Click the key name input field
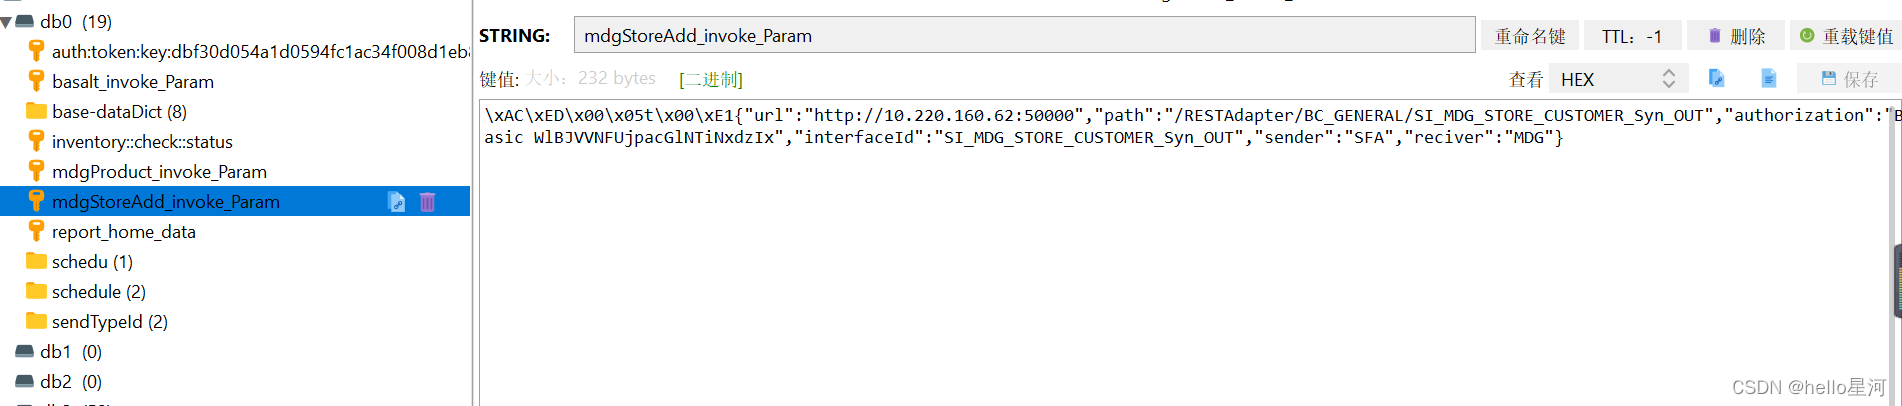Image resolution: width=1902 pixels, height=406 pixels. 1024,35
